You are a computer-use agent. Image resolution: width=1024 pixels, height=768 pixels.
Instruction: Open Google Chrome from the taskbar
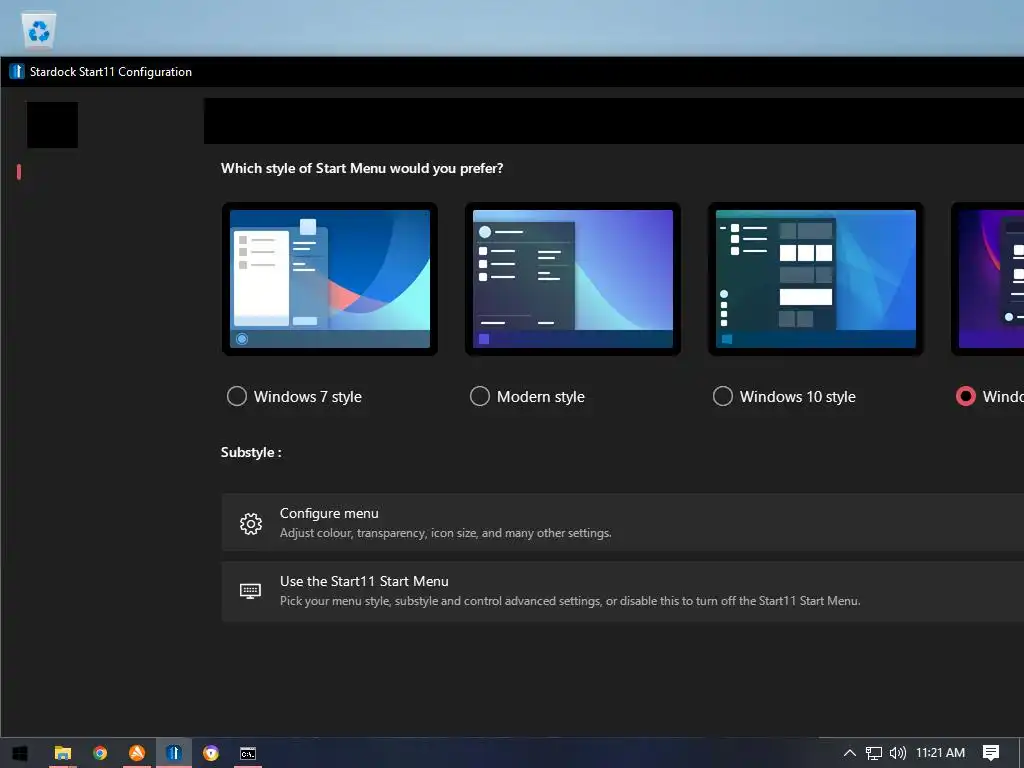100,753
